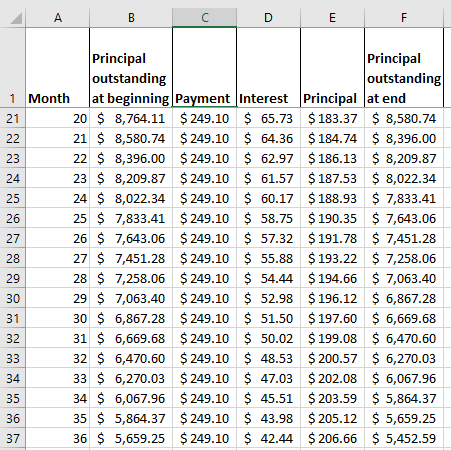This screenshot has height=450, width=451.
Task: Select month cell 24
Action: [58, 198]
